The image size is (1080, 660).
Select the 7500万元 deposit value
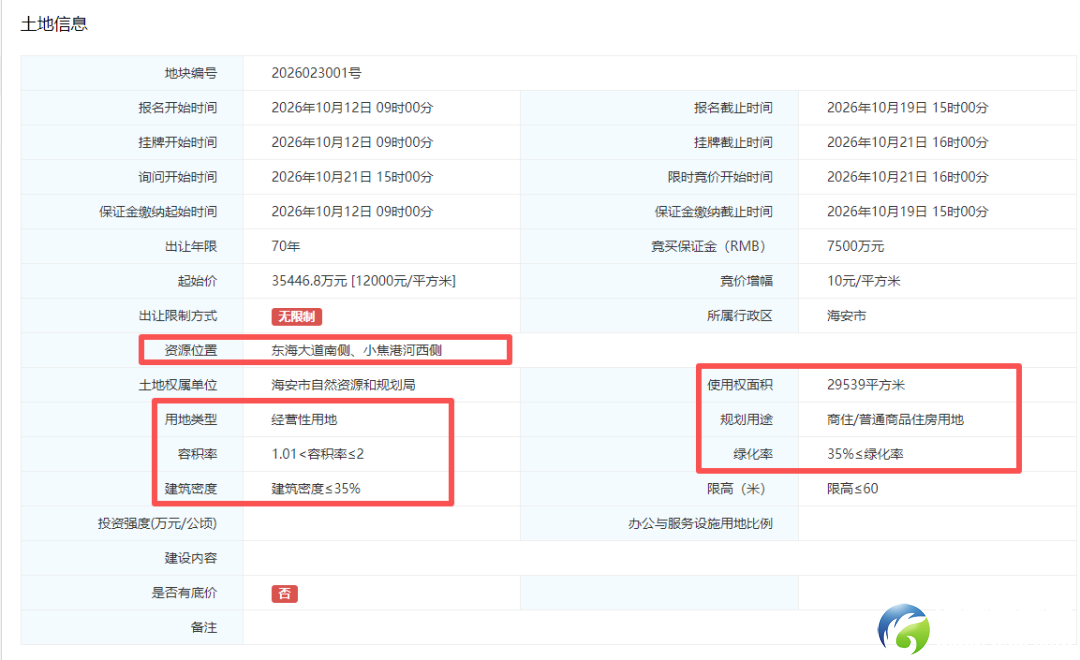click(855, 246)
